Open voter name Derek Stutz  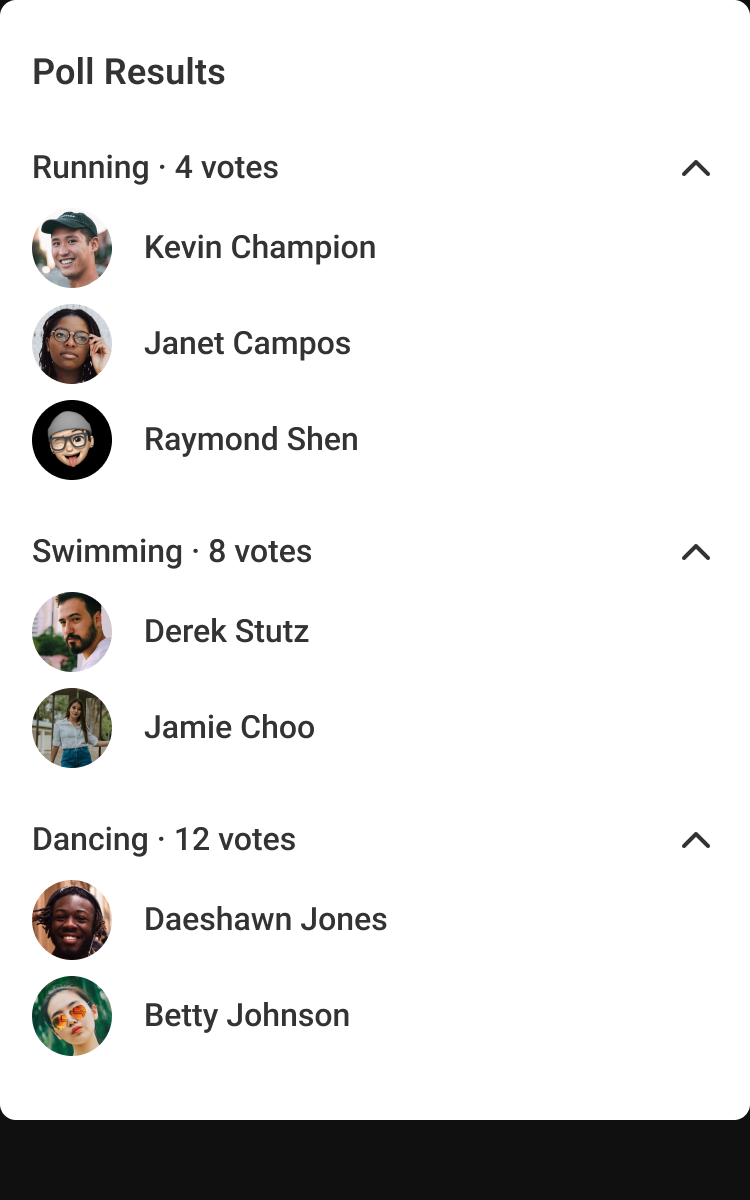(227, 631)
